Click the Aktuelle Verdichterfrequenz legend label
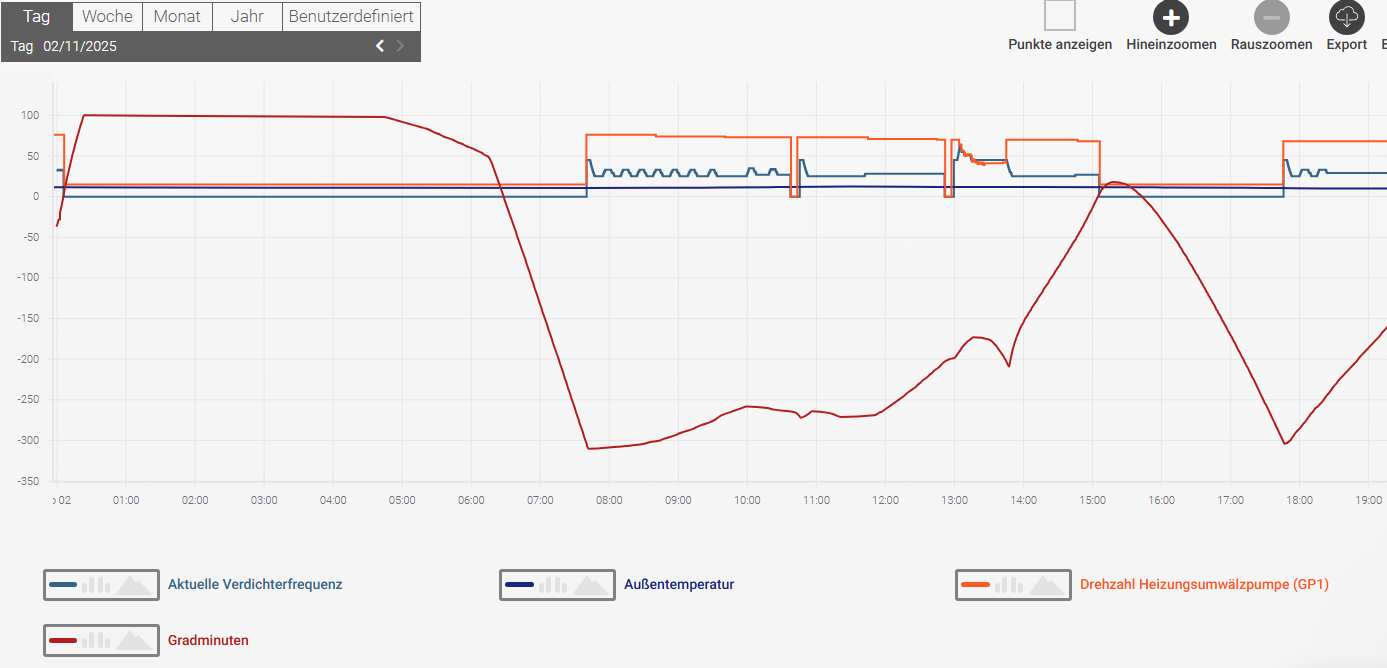The height and width of the screenshot is (668, 1387). point(255,585)
